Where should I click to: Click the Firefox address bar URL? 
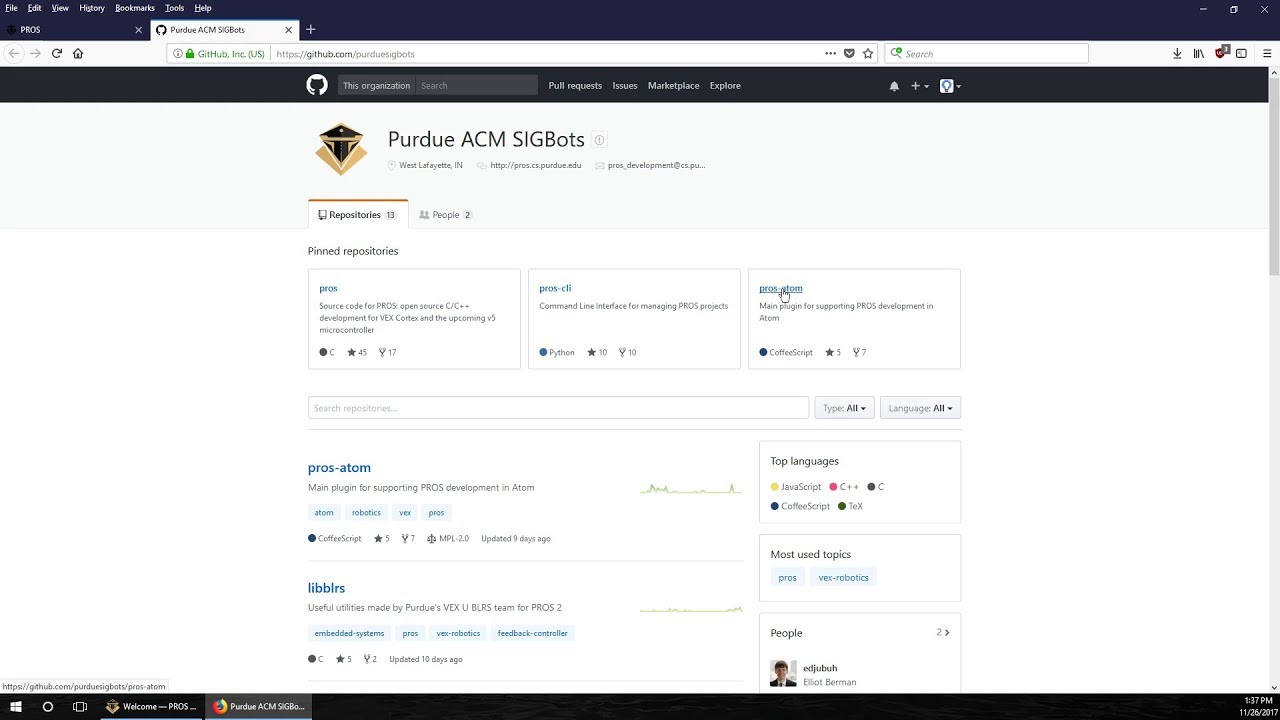(345, 54)
